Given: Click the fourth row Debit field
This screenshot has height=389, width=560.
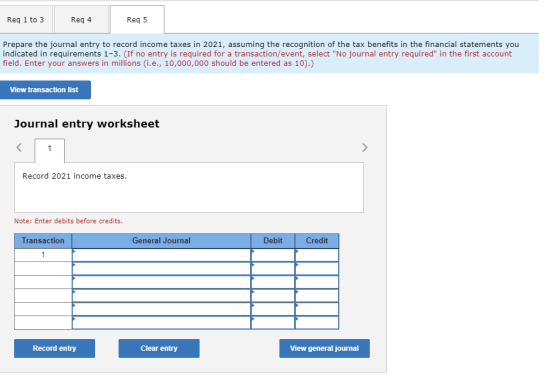Looking at the screenshot, I should click(273, 296).
